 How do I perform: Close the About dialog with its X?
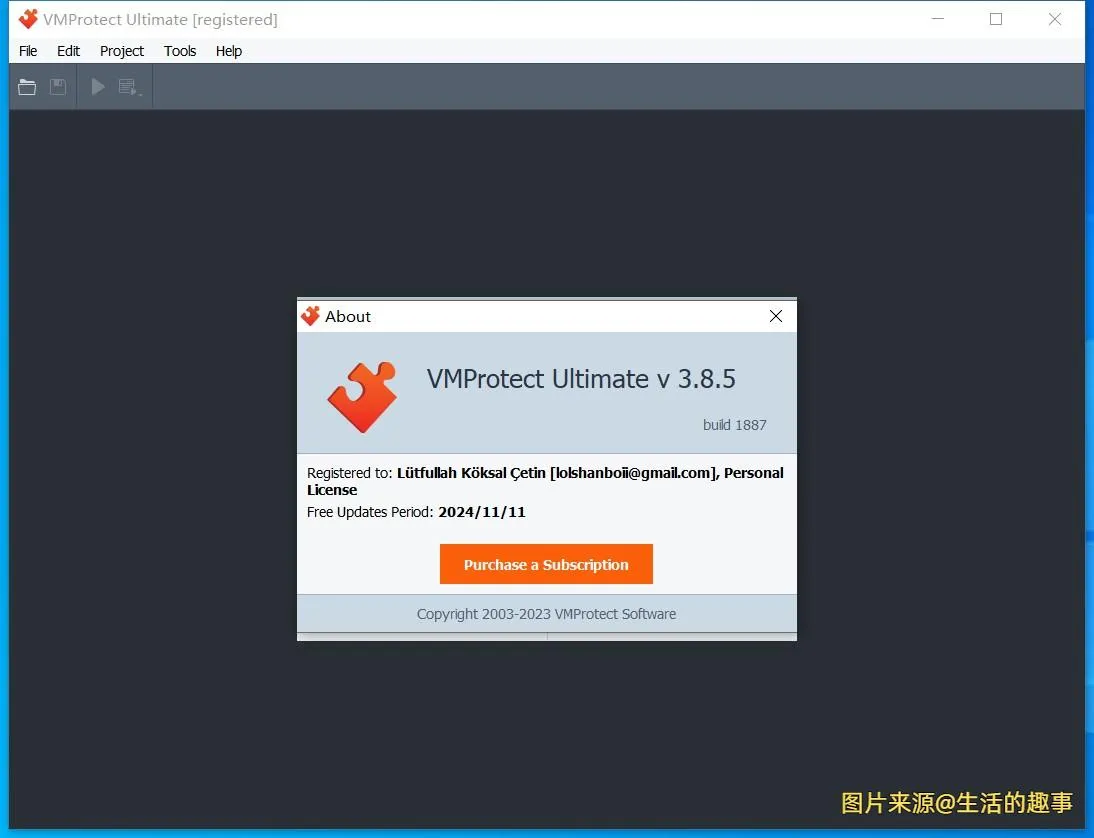[776, 315]
